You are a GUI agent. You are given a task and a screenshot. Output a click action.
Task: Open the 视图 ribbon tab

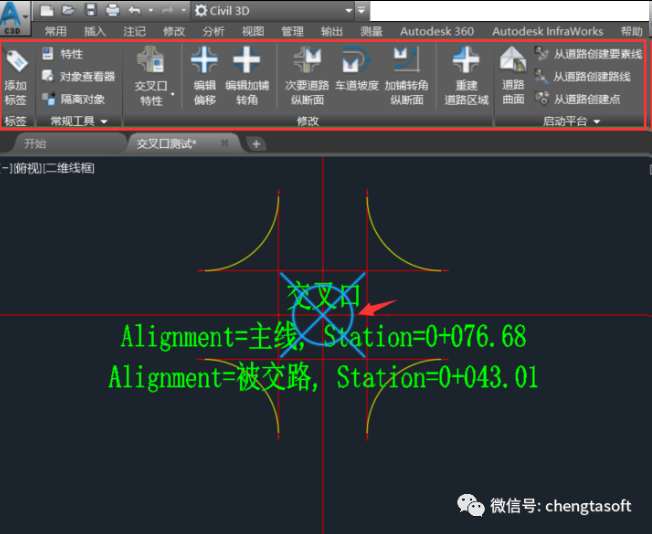click(253, 31)
